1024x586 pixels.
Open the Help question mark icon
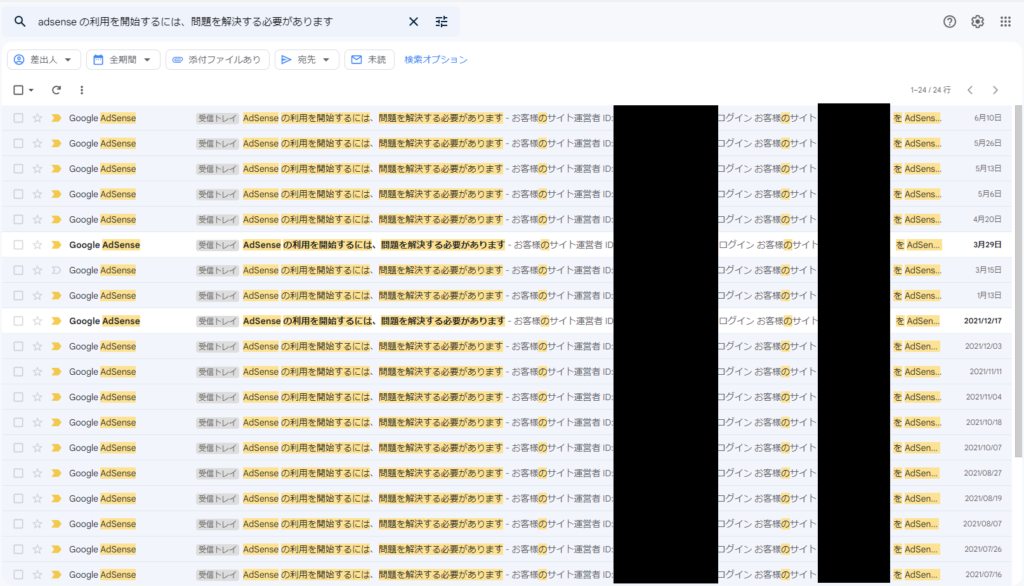[x=950, y=22]
